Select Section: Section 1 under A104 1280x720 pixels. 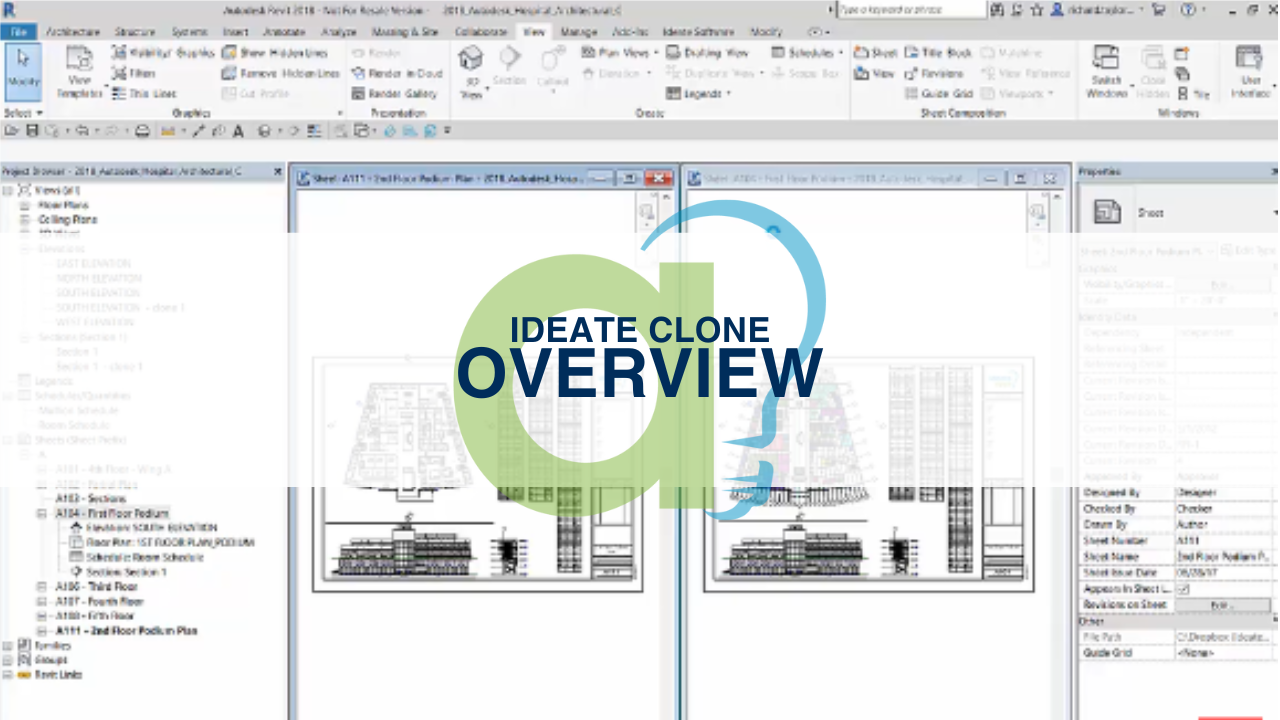pos(126,572)
